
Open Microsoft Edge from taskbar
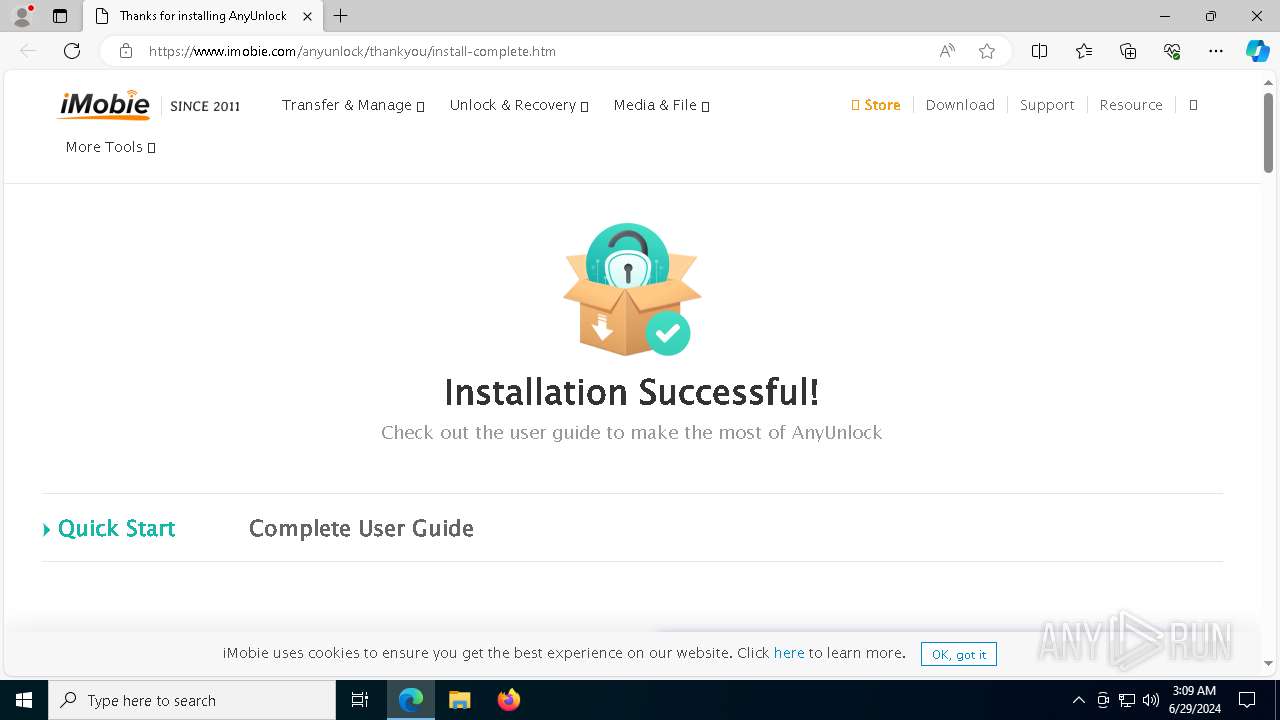[411, 700]
